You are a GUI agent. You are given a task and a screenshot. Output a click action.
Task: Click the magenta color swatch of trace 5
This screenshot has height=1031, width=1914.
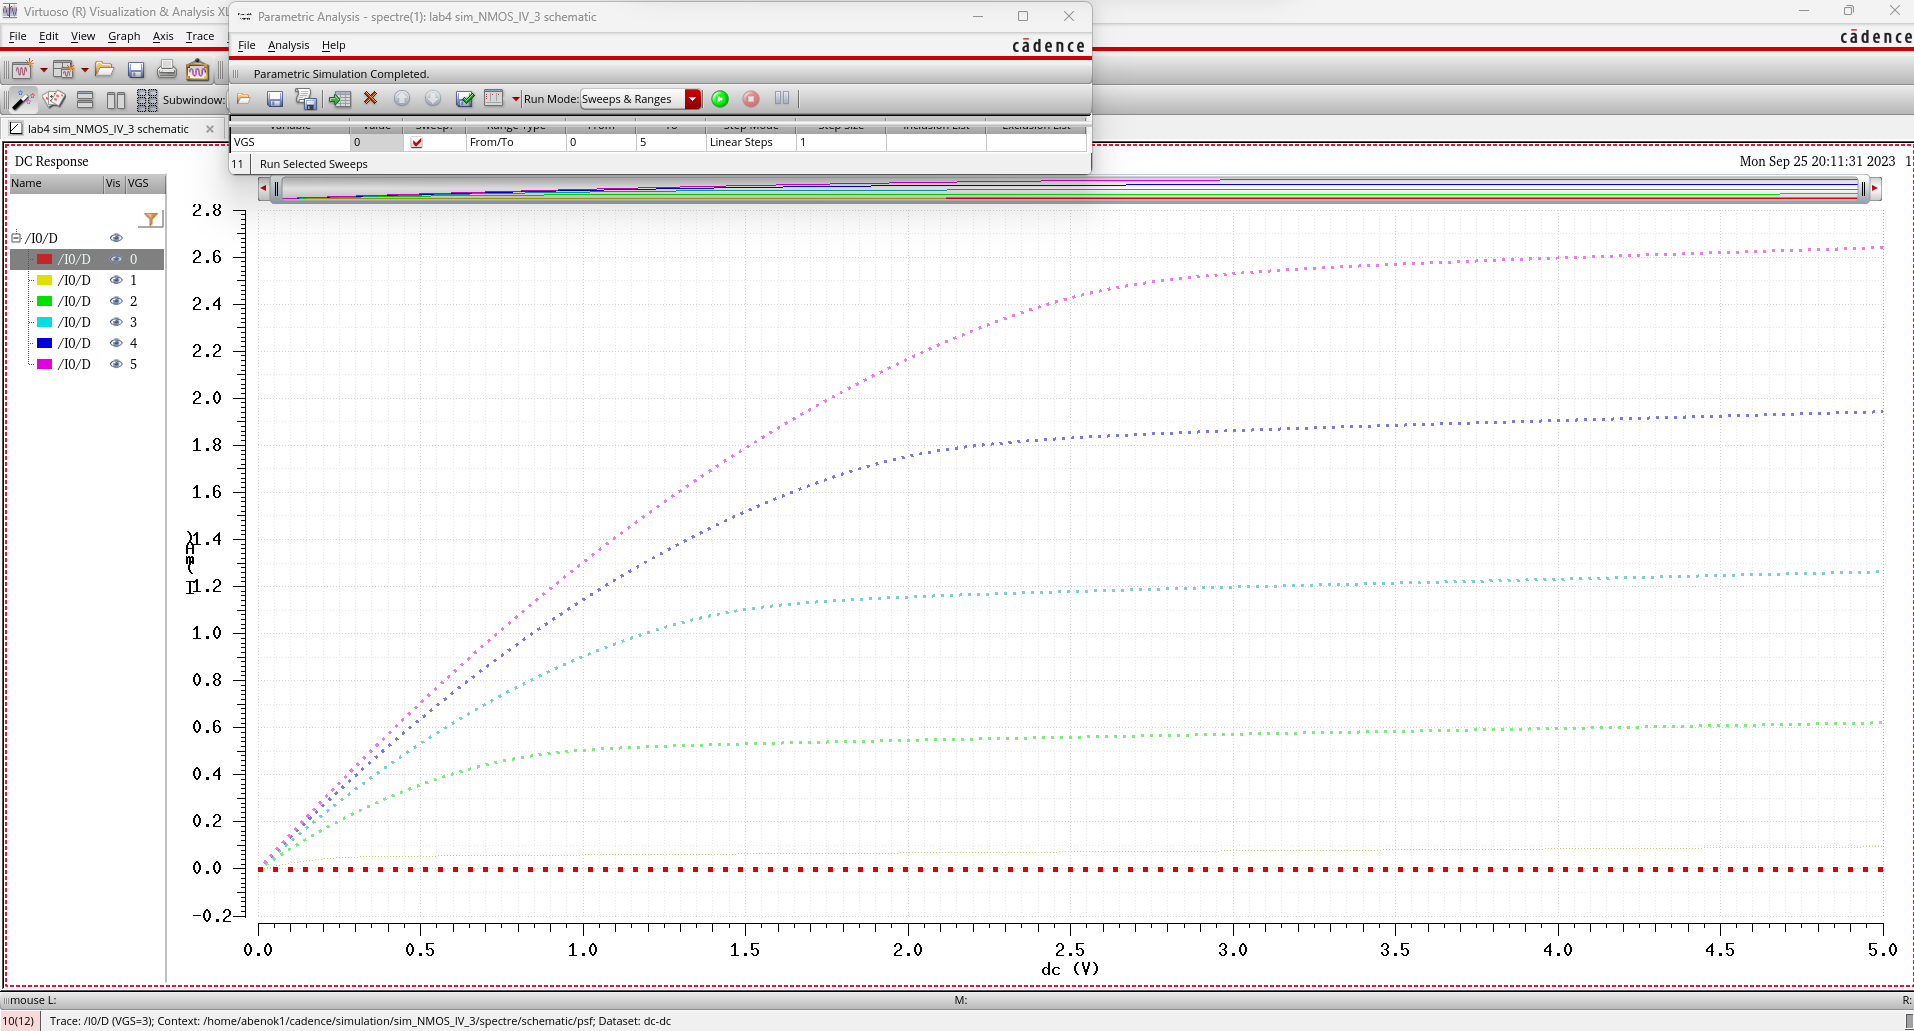coord(44,364)
